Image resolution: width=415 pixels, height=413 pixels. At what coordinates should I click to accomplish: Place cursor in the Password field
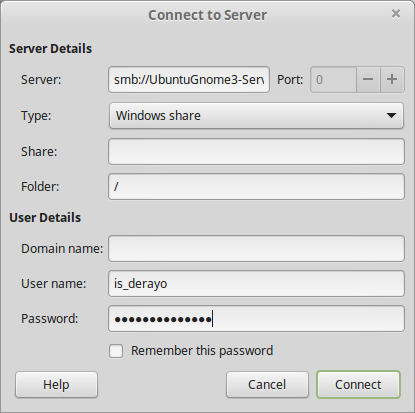pos(256,319)
